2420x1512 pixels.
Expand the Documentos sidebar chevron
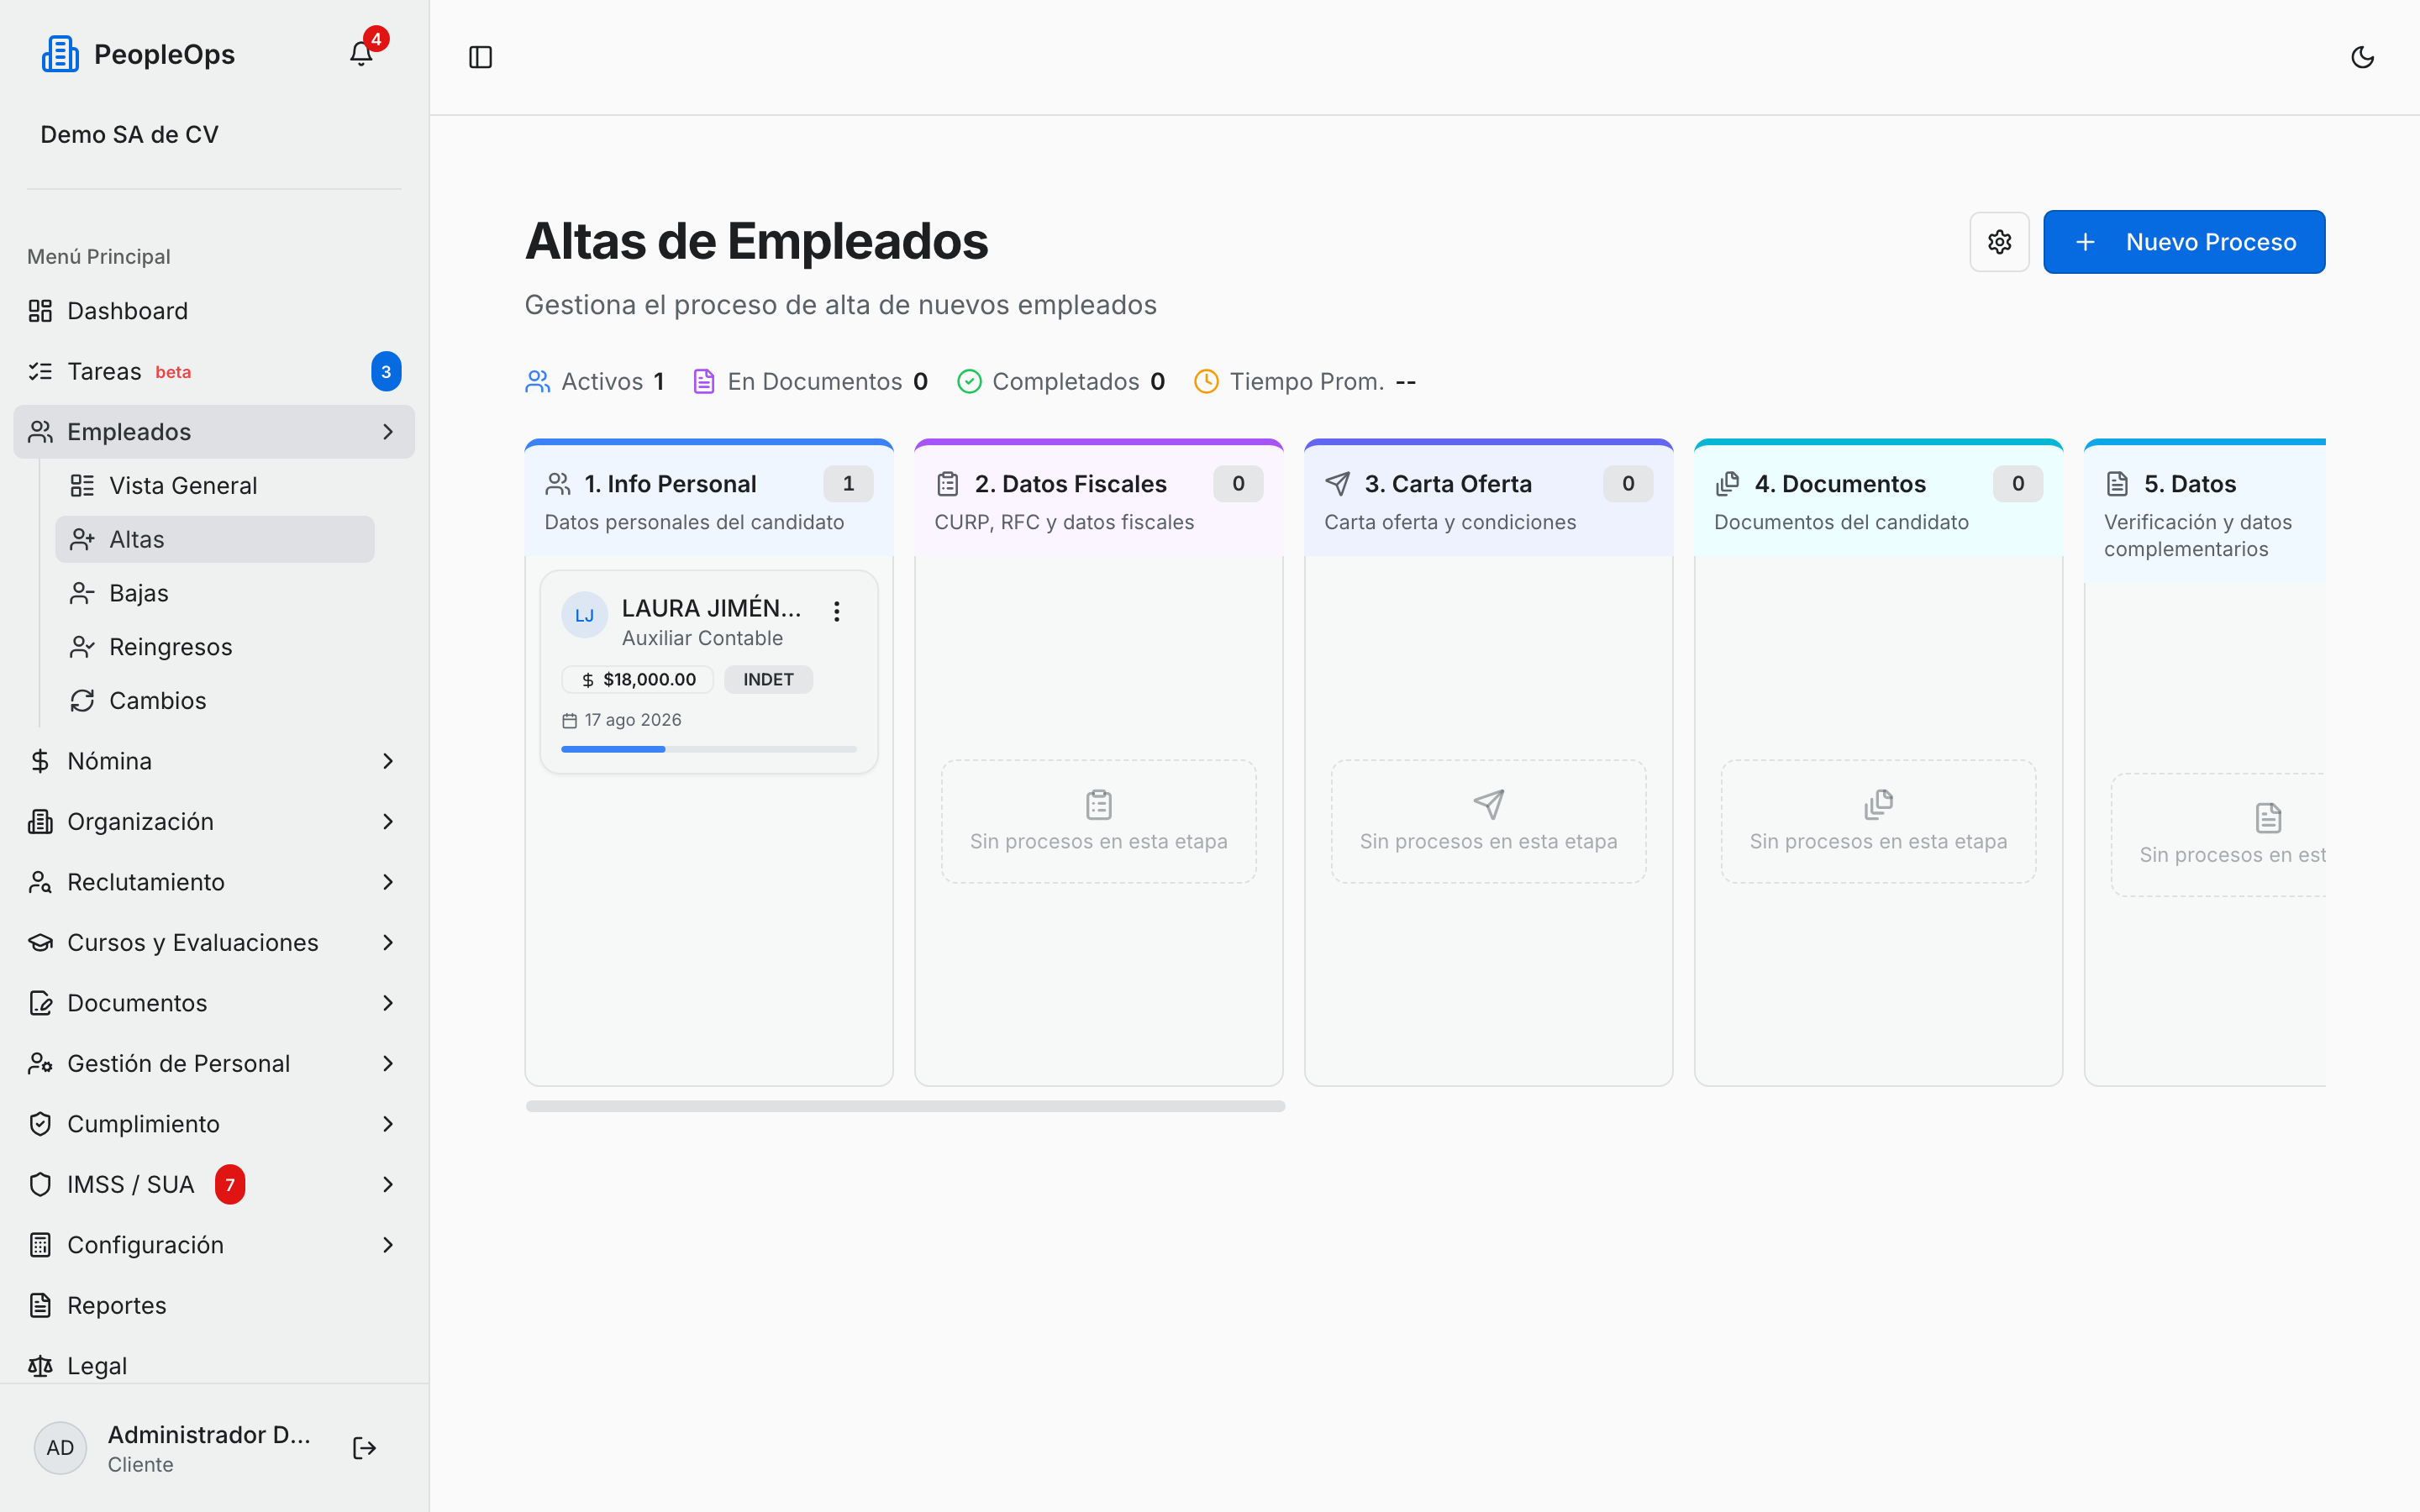(388, 1003)
